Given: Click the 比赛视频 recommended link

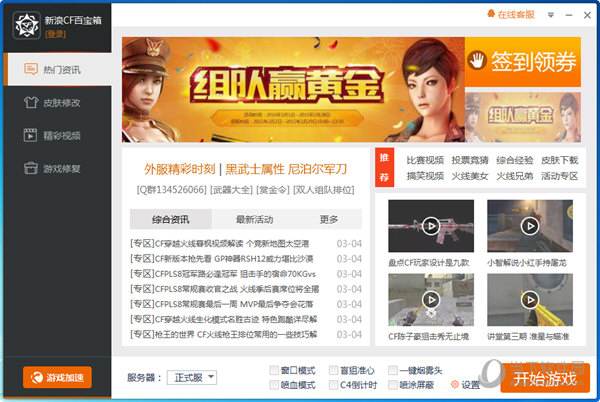Looking at the screenshot, I should (425, 160).
